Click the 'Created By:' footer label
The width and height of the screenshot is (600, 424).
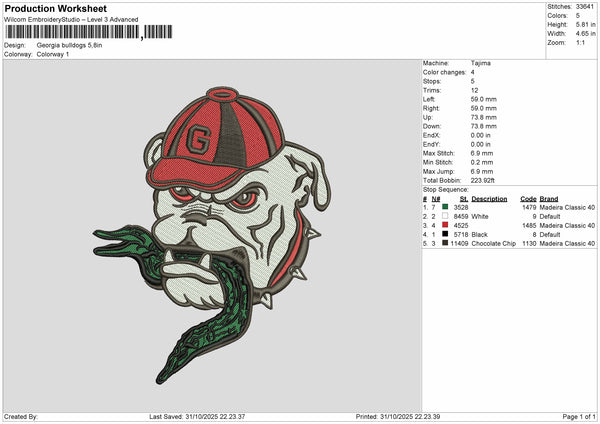coord(21,417)
